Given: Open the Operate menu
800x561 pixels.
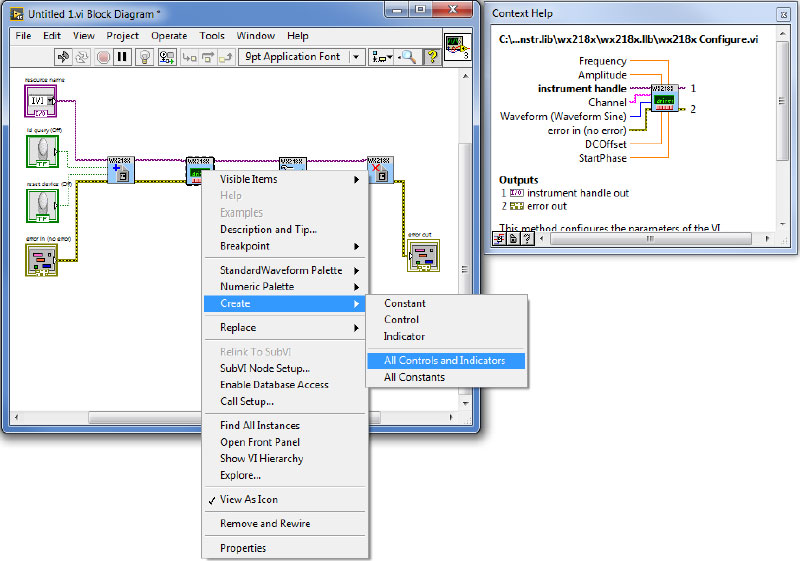Looking at the screenshot, I should (169, 36).
